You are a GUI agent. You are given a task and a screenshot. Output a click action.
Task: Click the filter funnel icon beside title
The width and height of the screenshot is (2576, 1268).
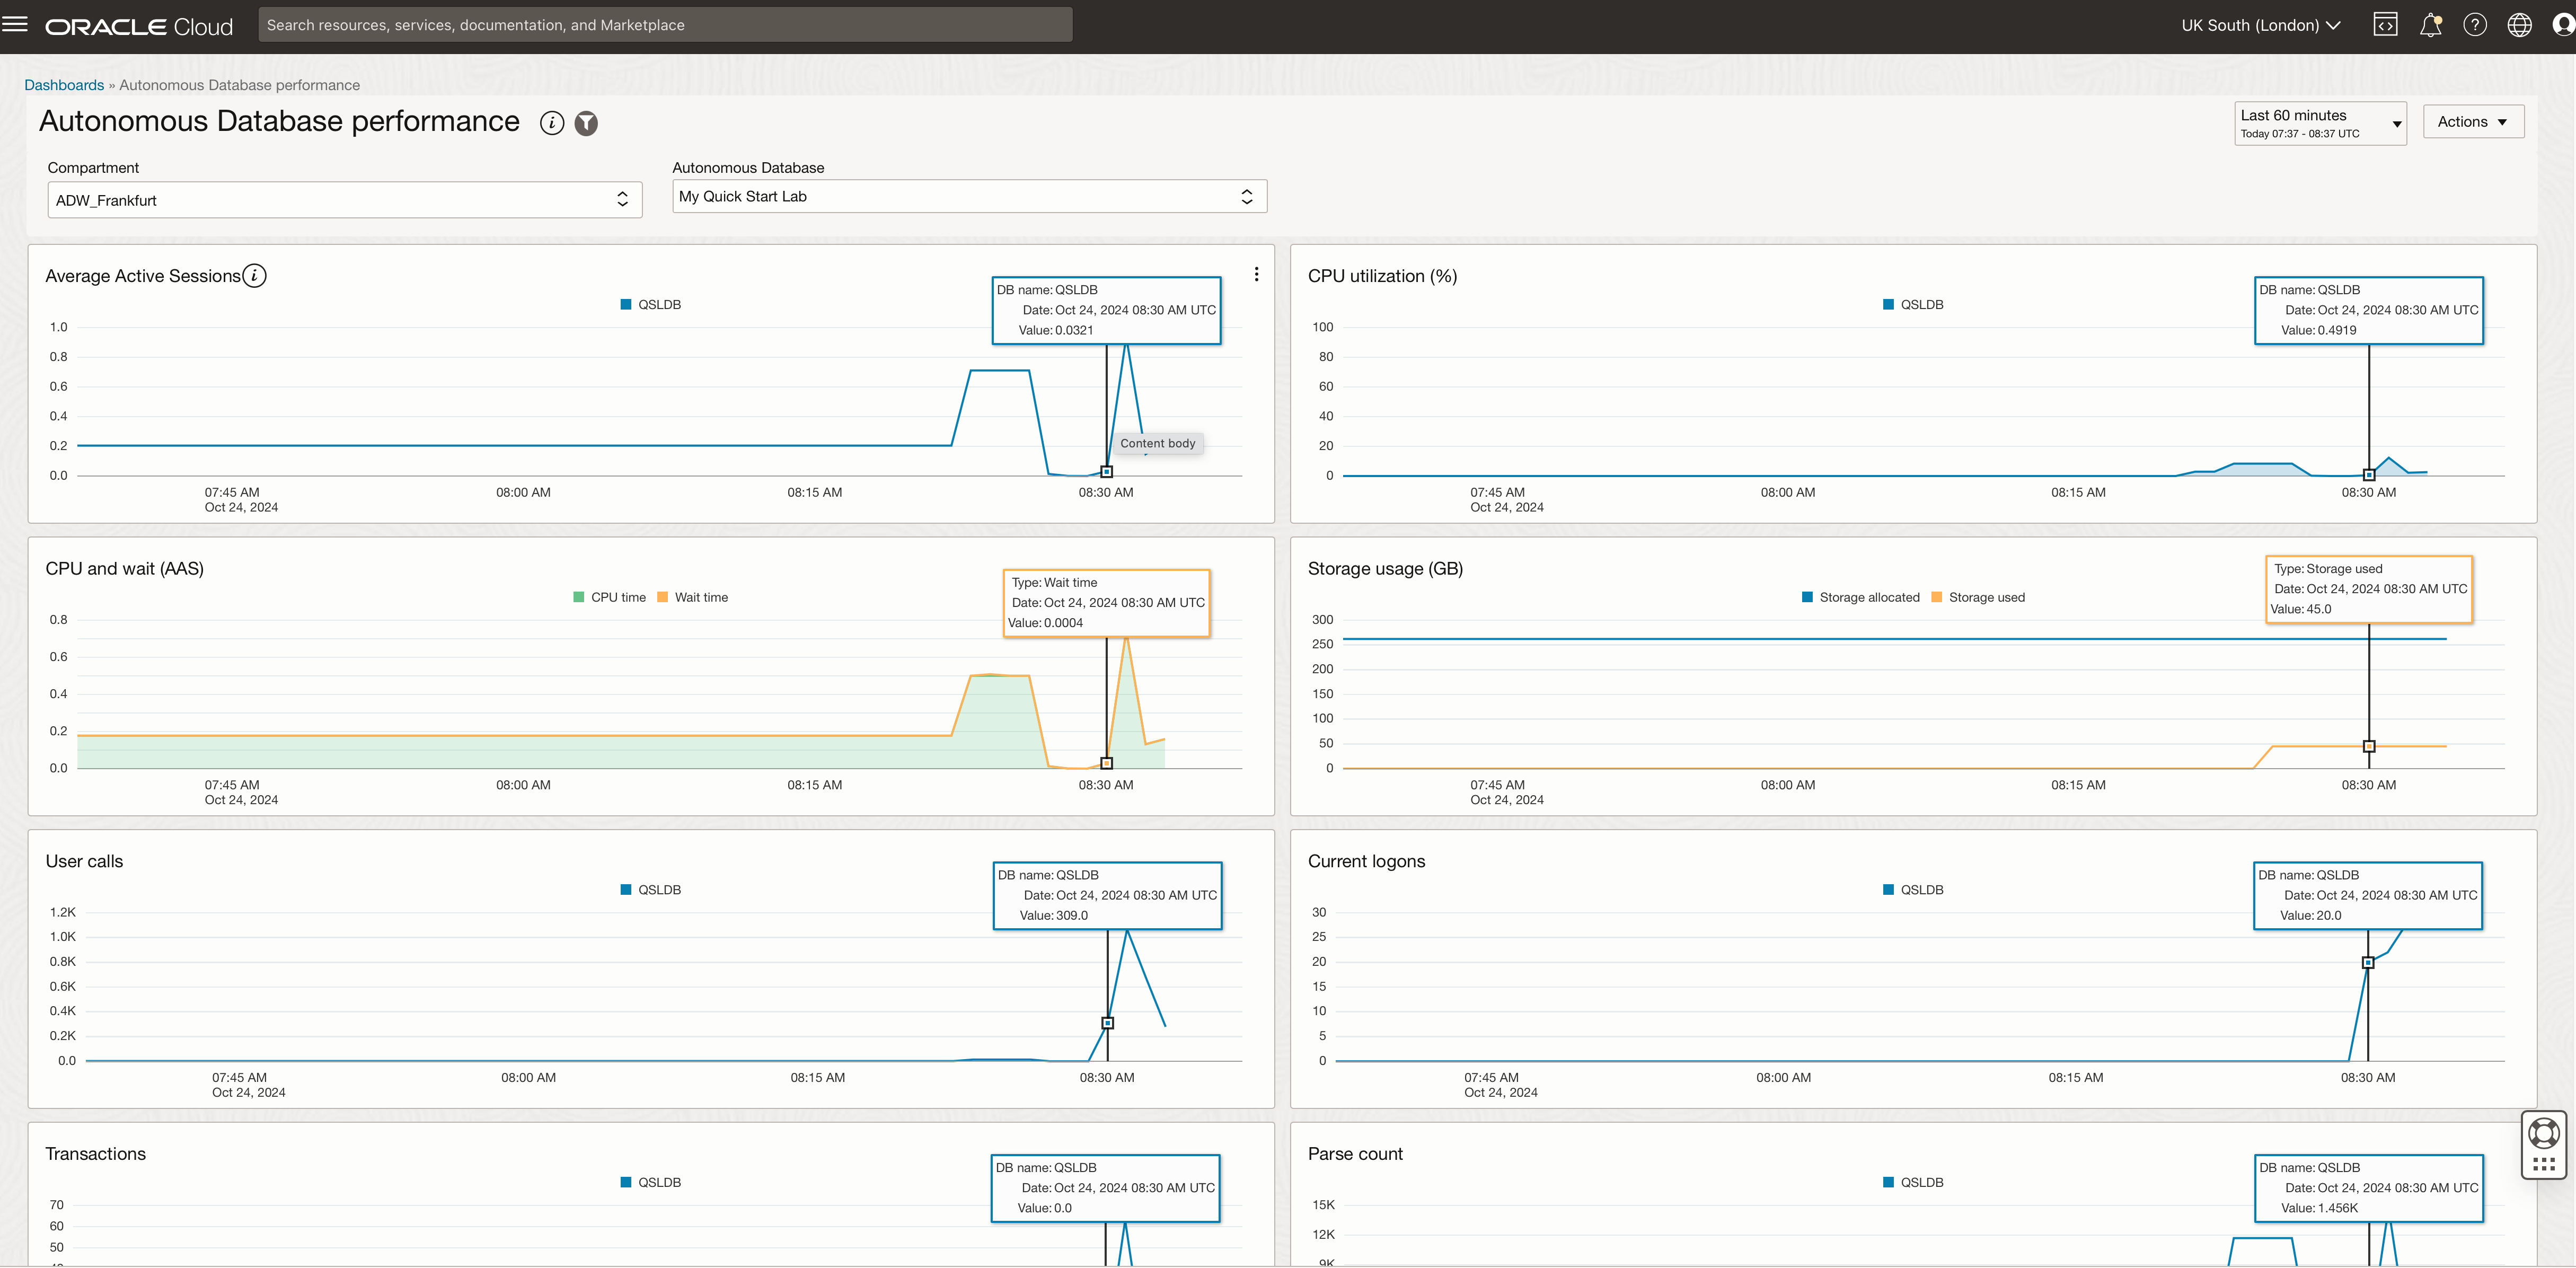coord(586,123)
